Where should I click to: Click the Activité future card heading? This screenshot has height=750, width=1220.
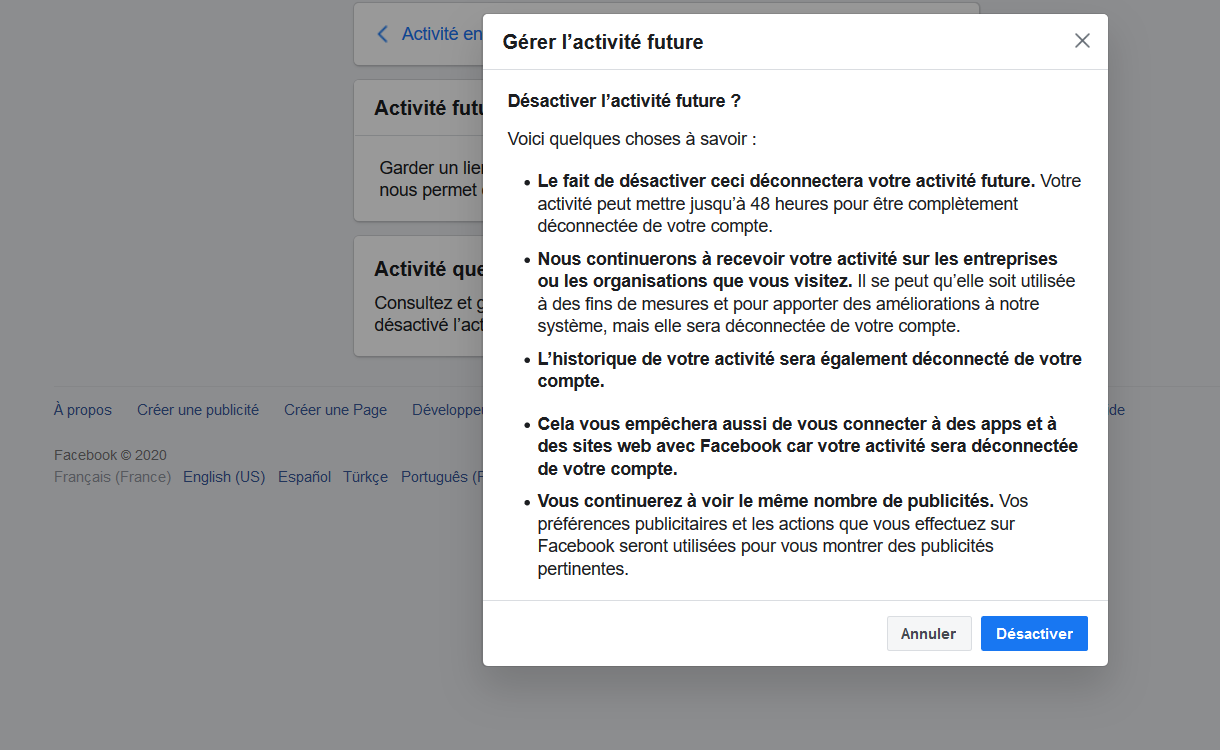coord(428,108)
